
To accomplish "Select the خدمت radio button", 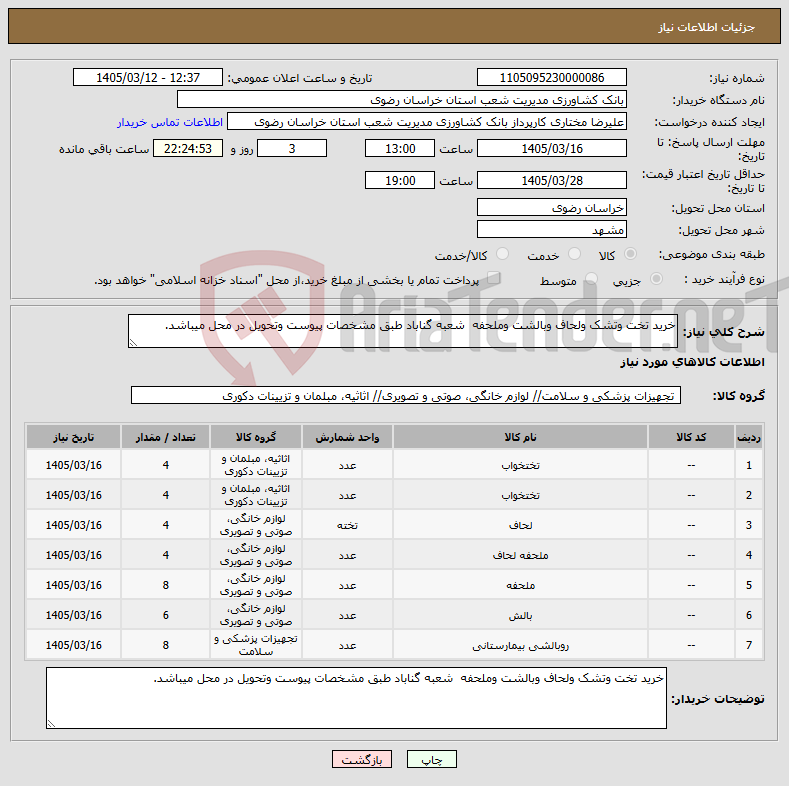I will (574, 254).
